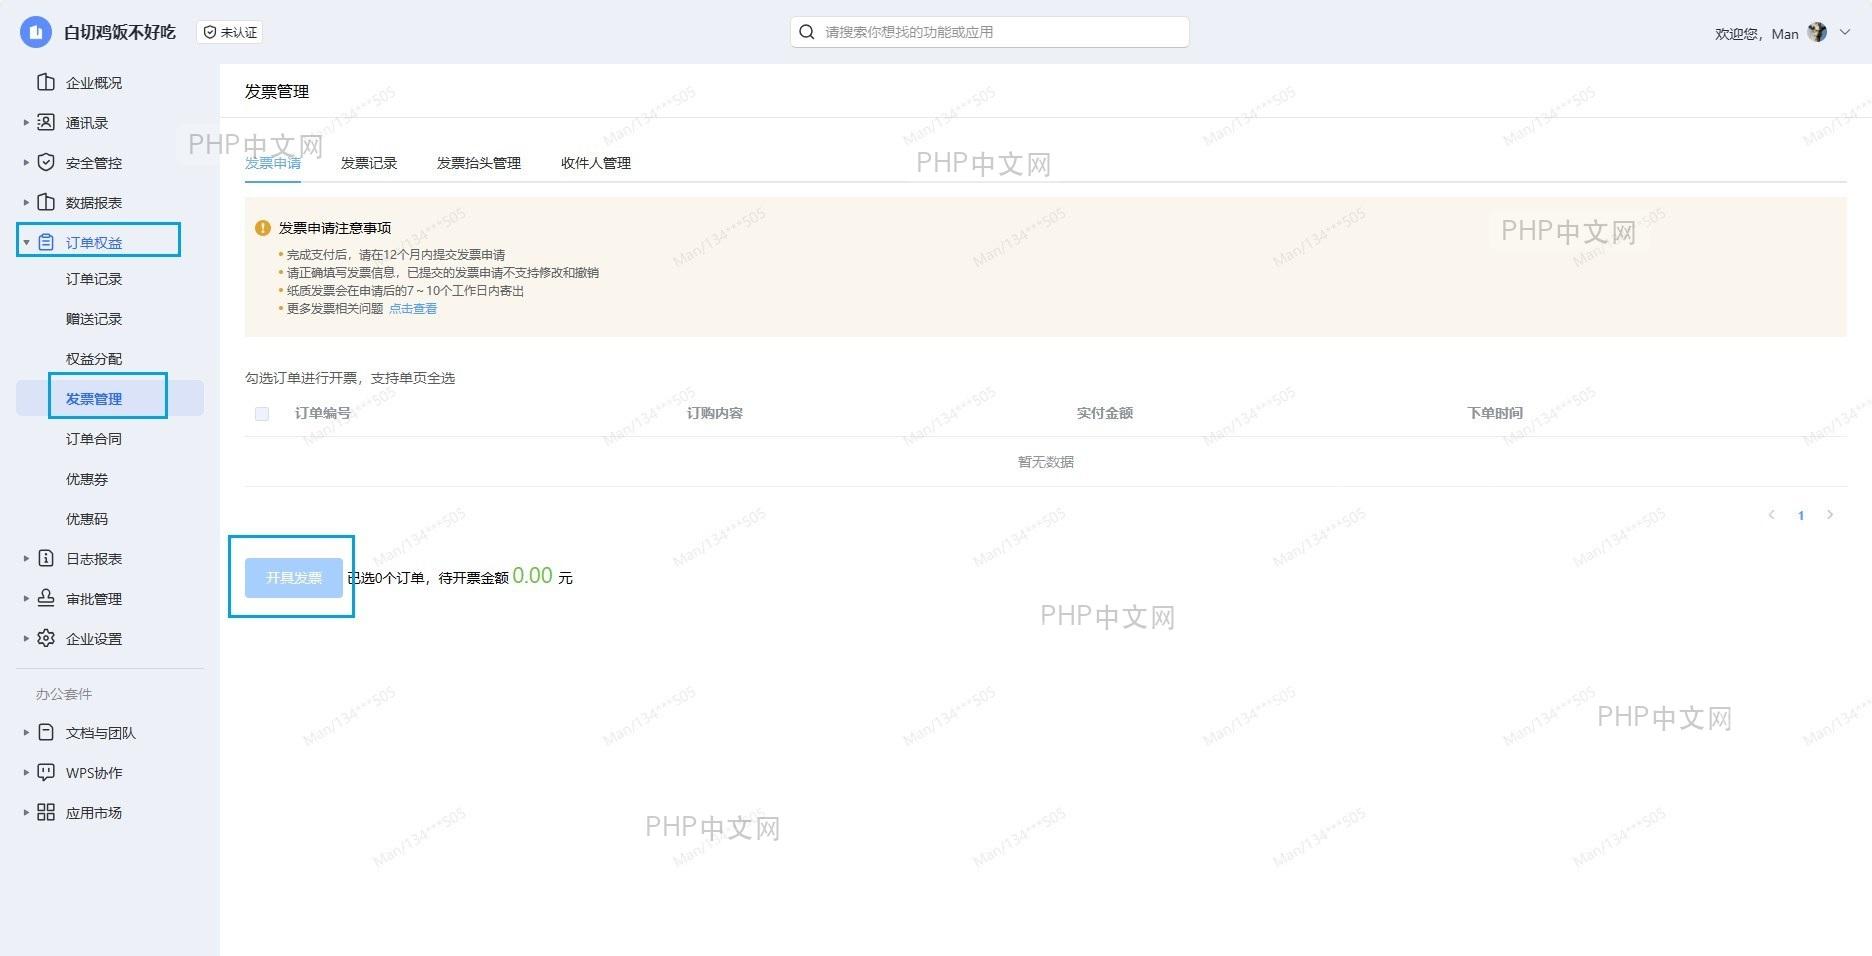Expand the 安全管控 tree arrow
The width and height of the screenshot is (1872, 956).
(26, 162)
